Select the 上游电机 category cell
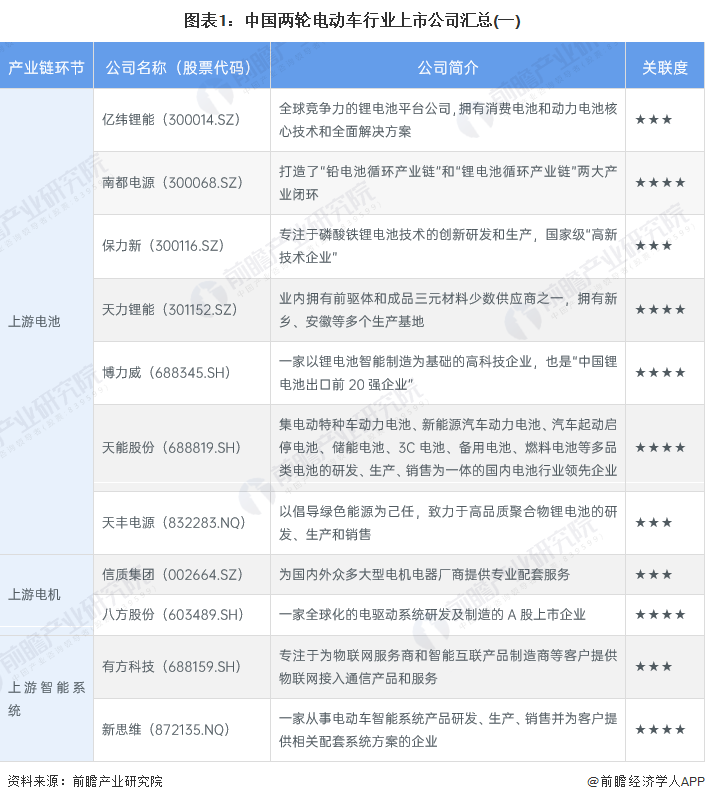705x802 pixels. 34,594
